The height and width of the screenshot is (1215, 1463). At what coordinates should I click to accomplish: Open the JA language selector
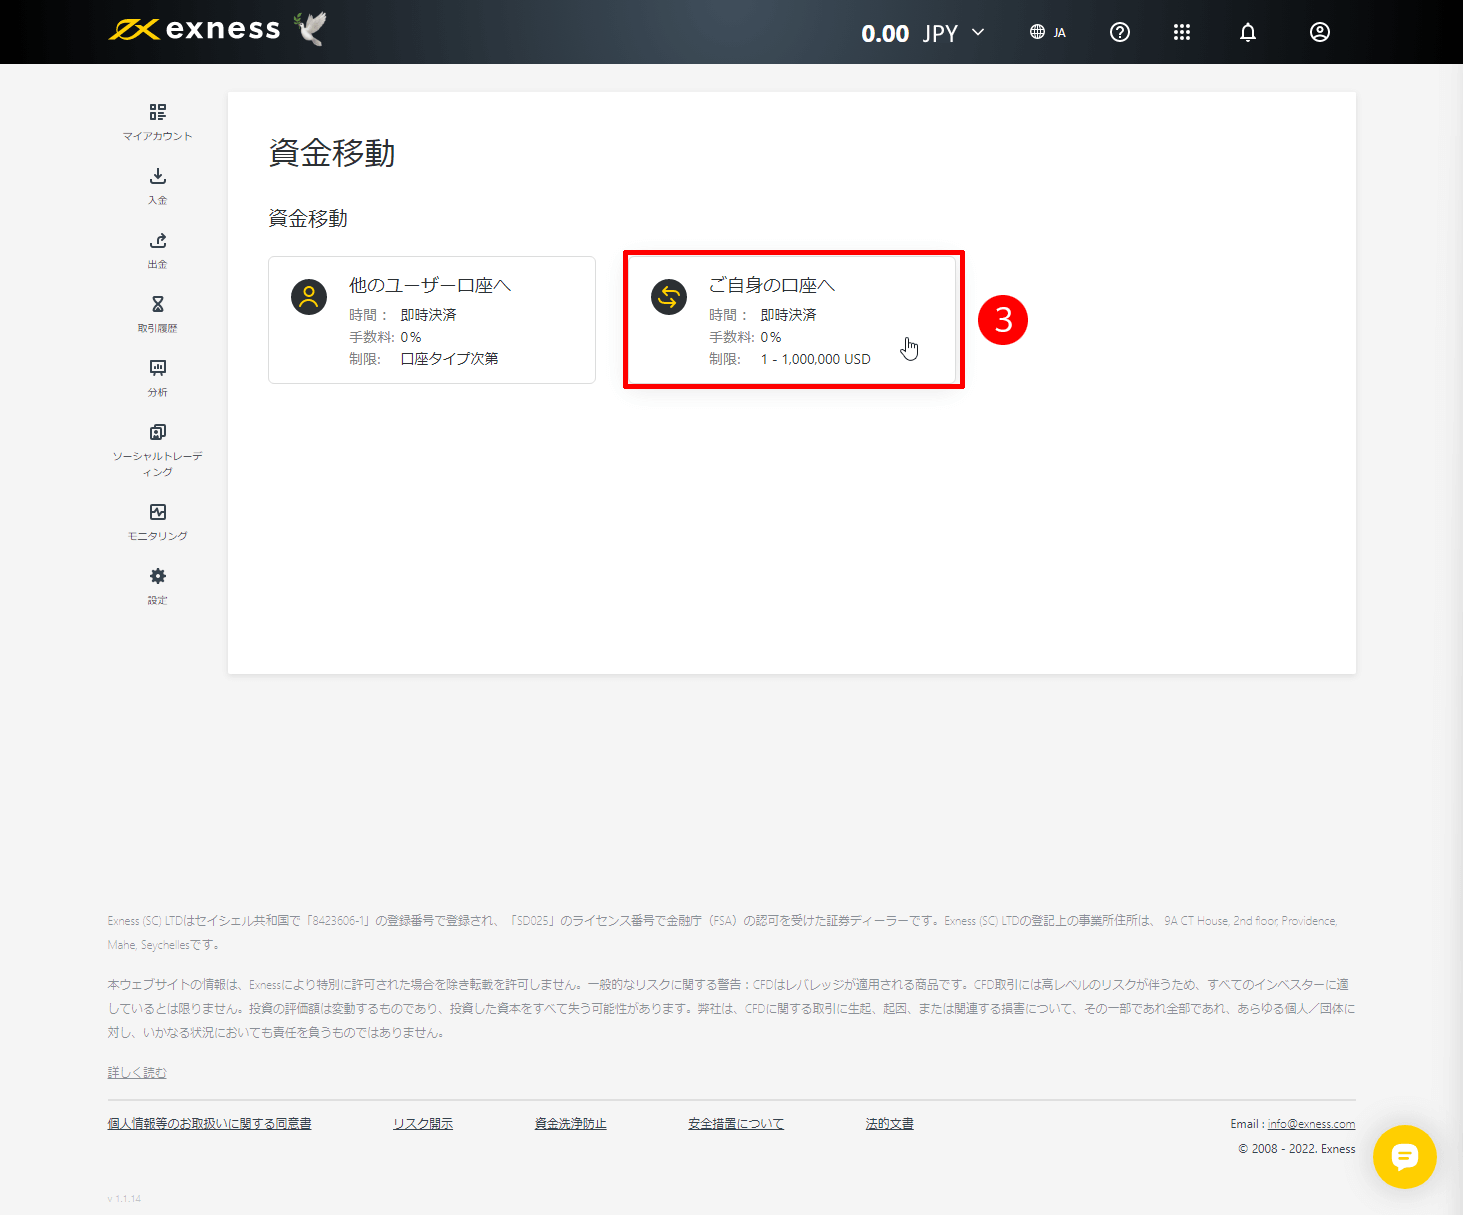[x=1048, y=31]
